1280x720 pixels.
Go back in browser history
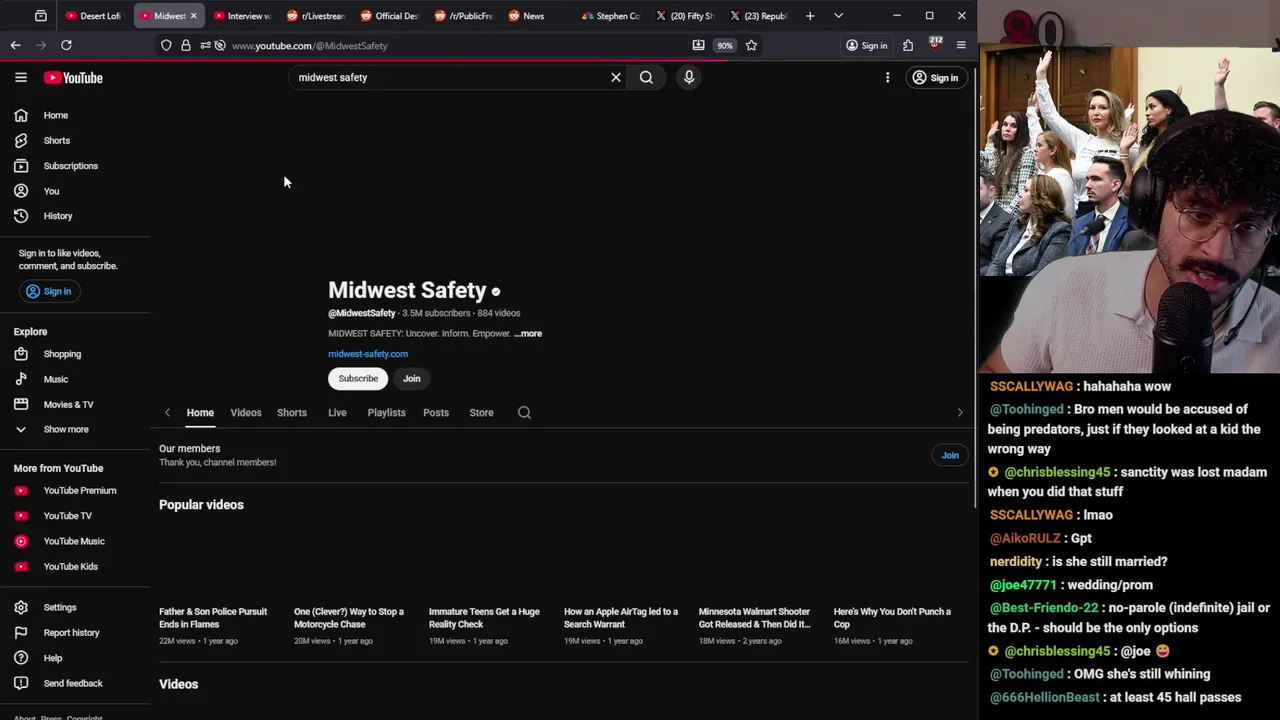pos(15,45)
